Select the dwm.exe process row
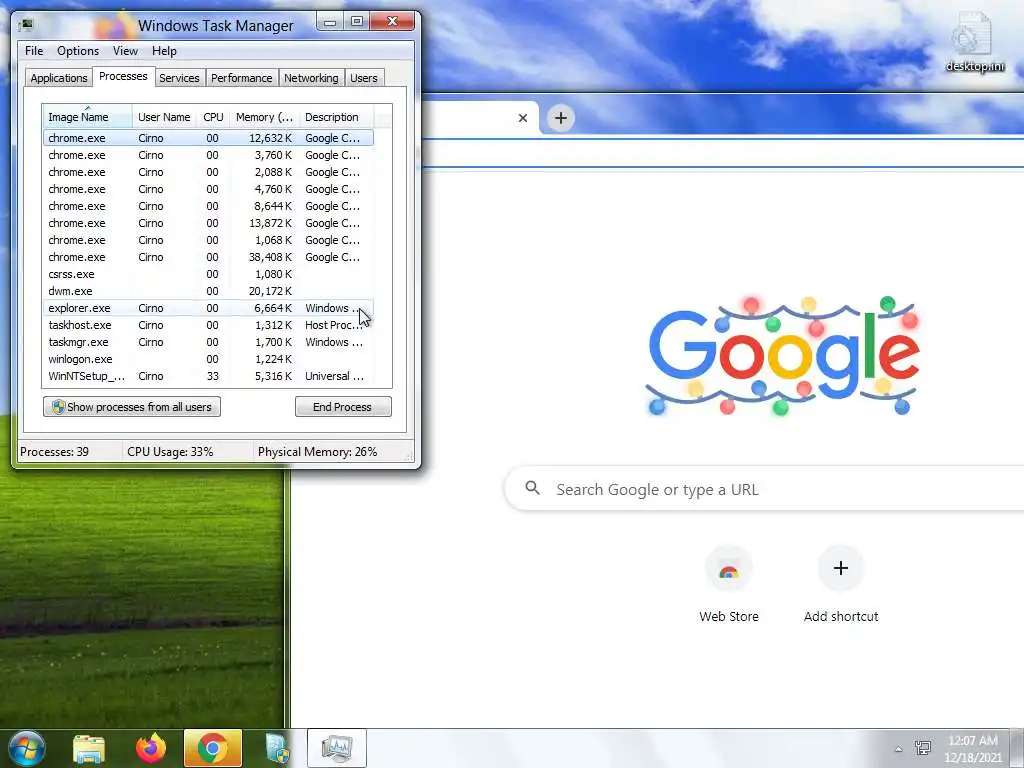The height and width of the screenshot is (768, 1024). [x=208, y=291]
